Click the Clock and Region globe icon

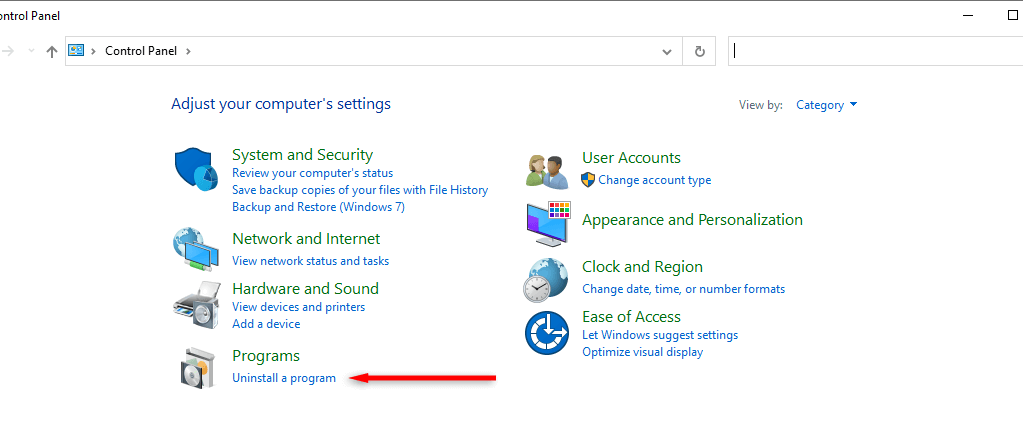click(x=547, y=279)
